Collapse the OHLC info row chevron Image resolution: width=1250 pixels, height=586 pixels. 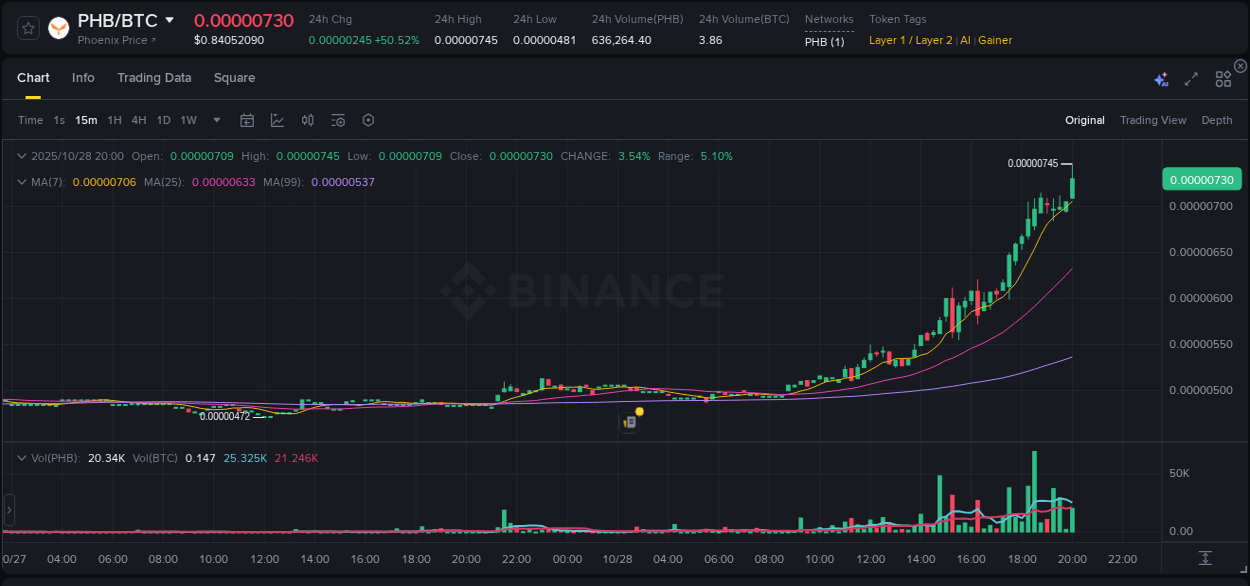(x=22, y=156)
